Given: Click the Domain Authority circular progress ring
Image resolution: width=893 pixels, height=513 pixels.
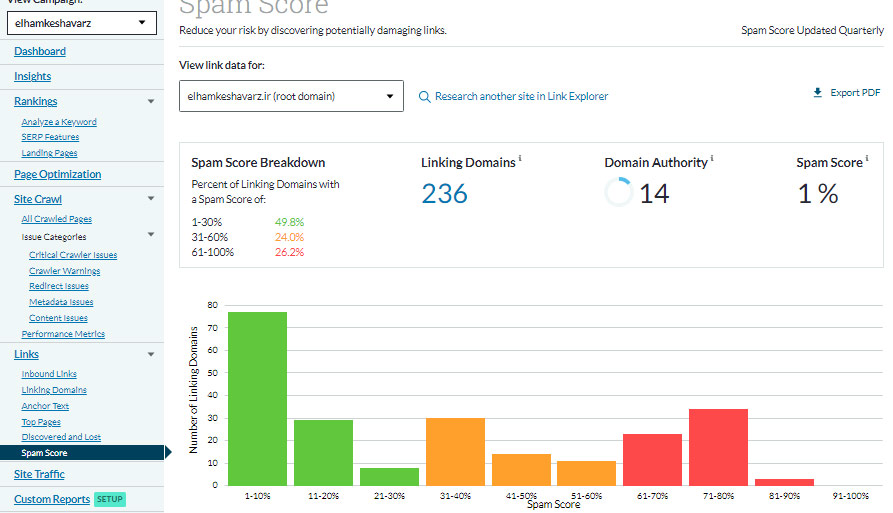Looking at the screenshot, I should (x=619, y=193).
